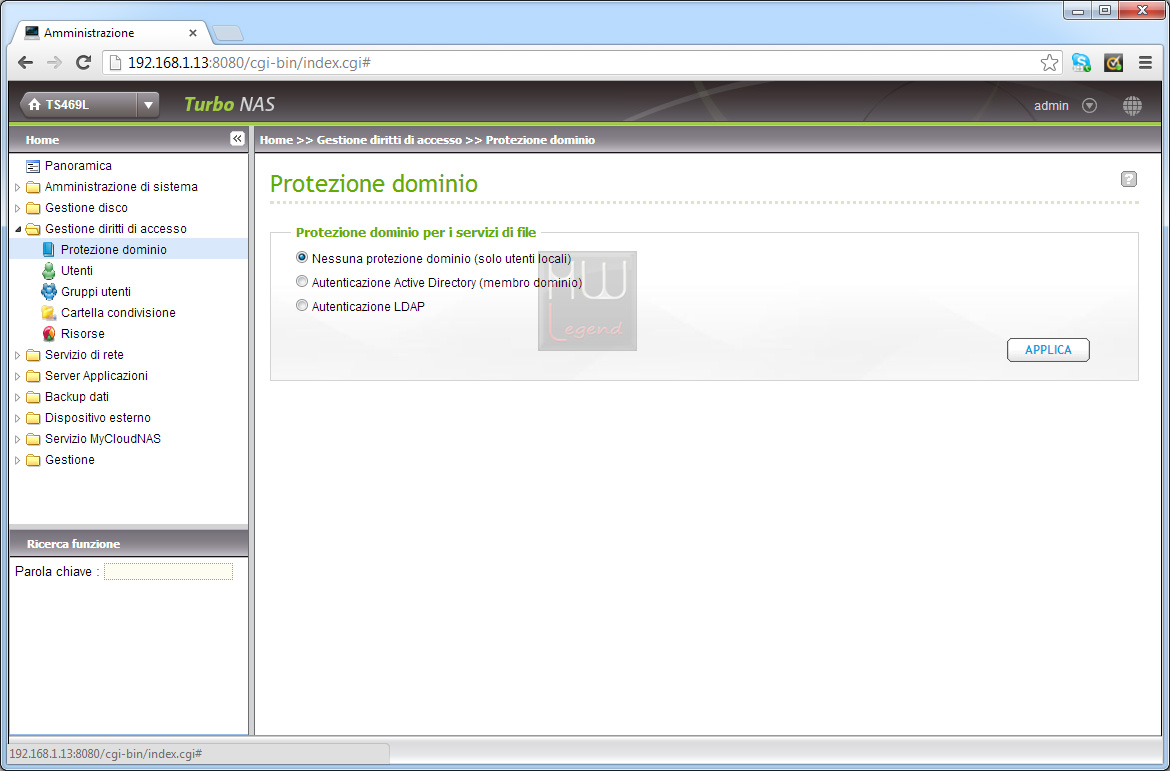Click the Gruppi utenti group icon
The height and width of the screenshot is (771, 1170).
point(49,292)
